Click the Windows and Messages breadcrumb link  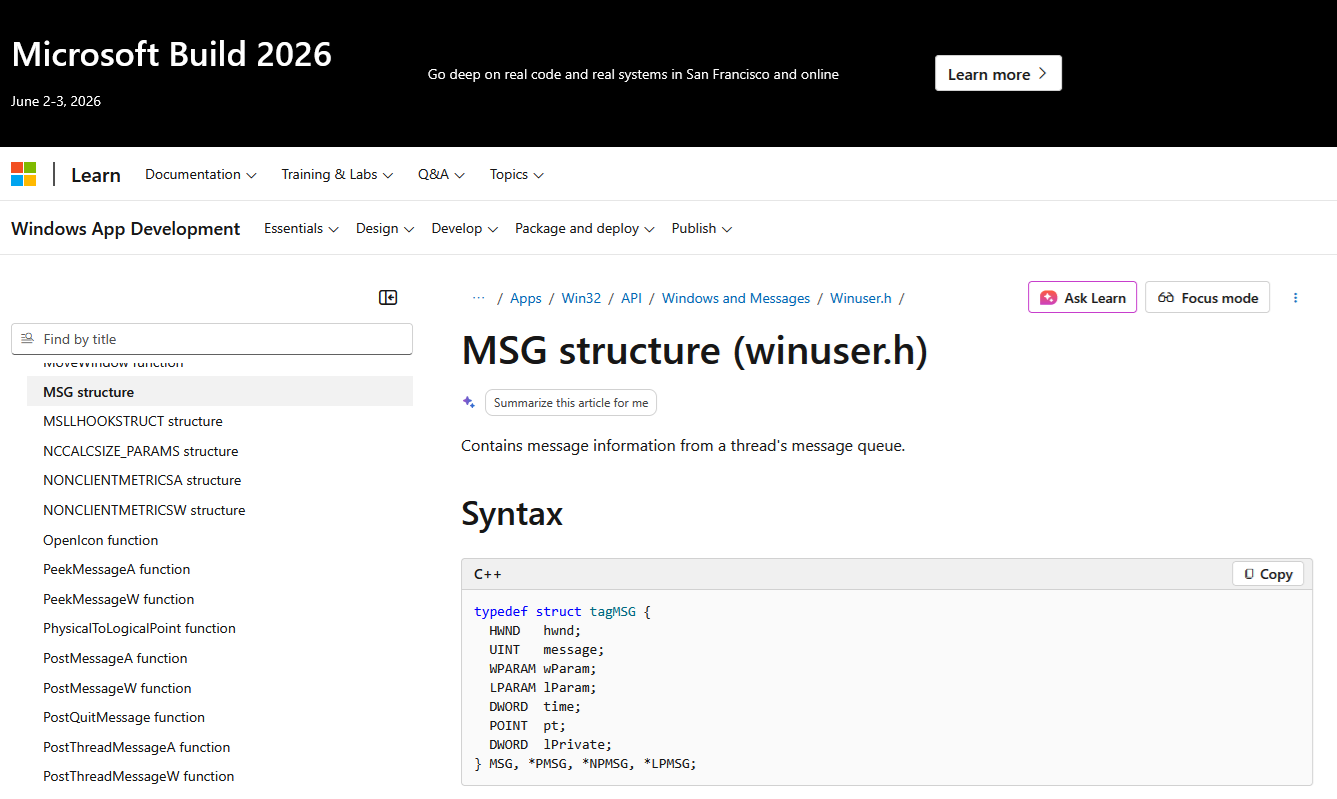[x=735, y=298]
